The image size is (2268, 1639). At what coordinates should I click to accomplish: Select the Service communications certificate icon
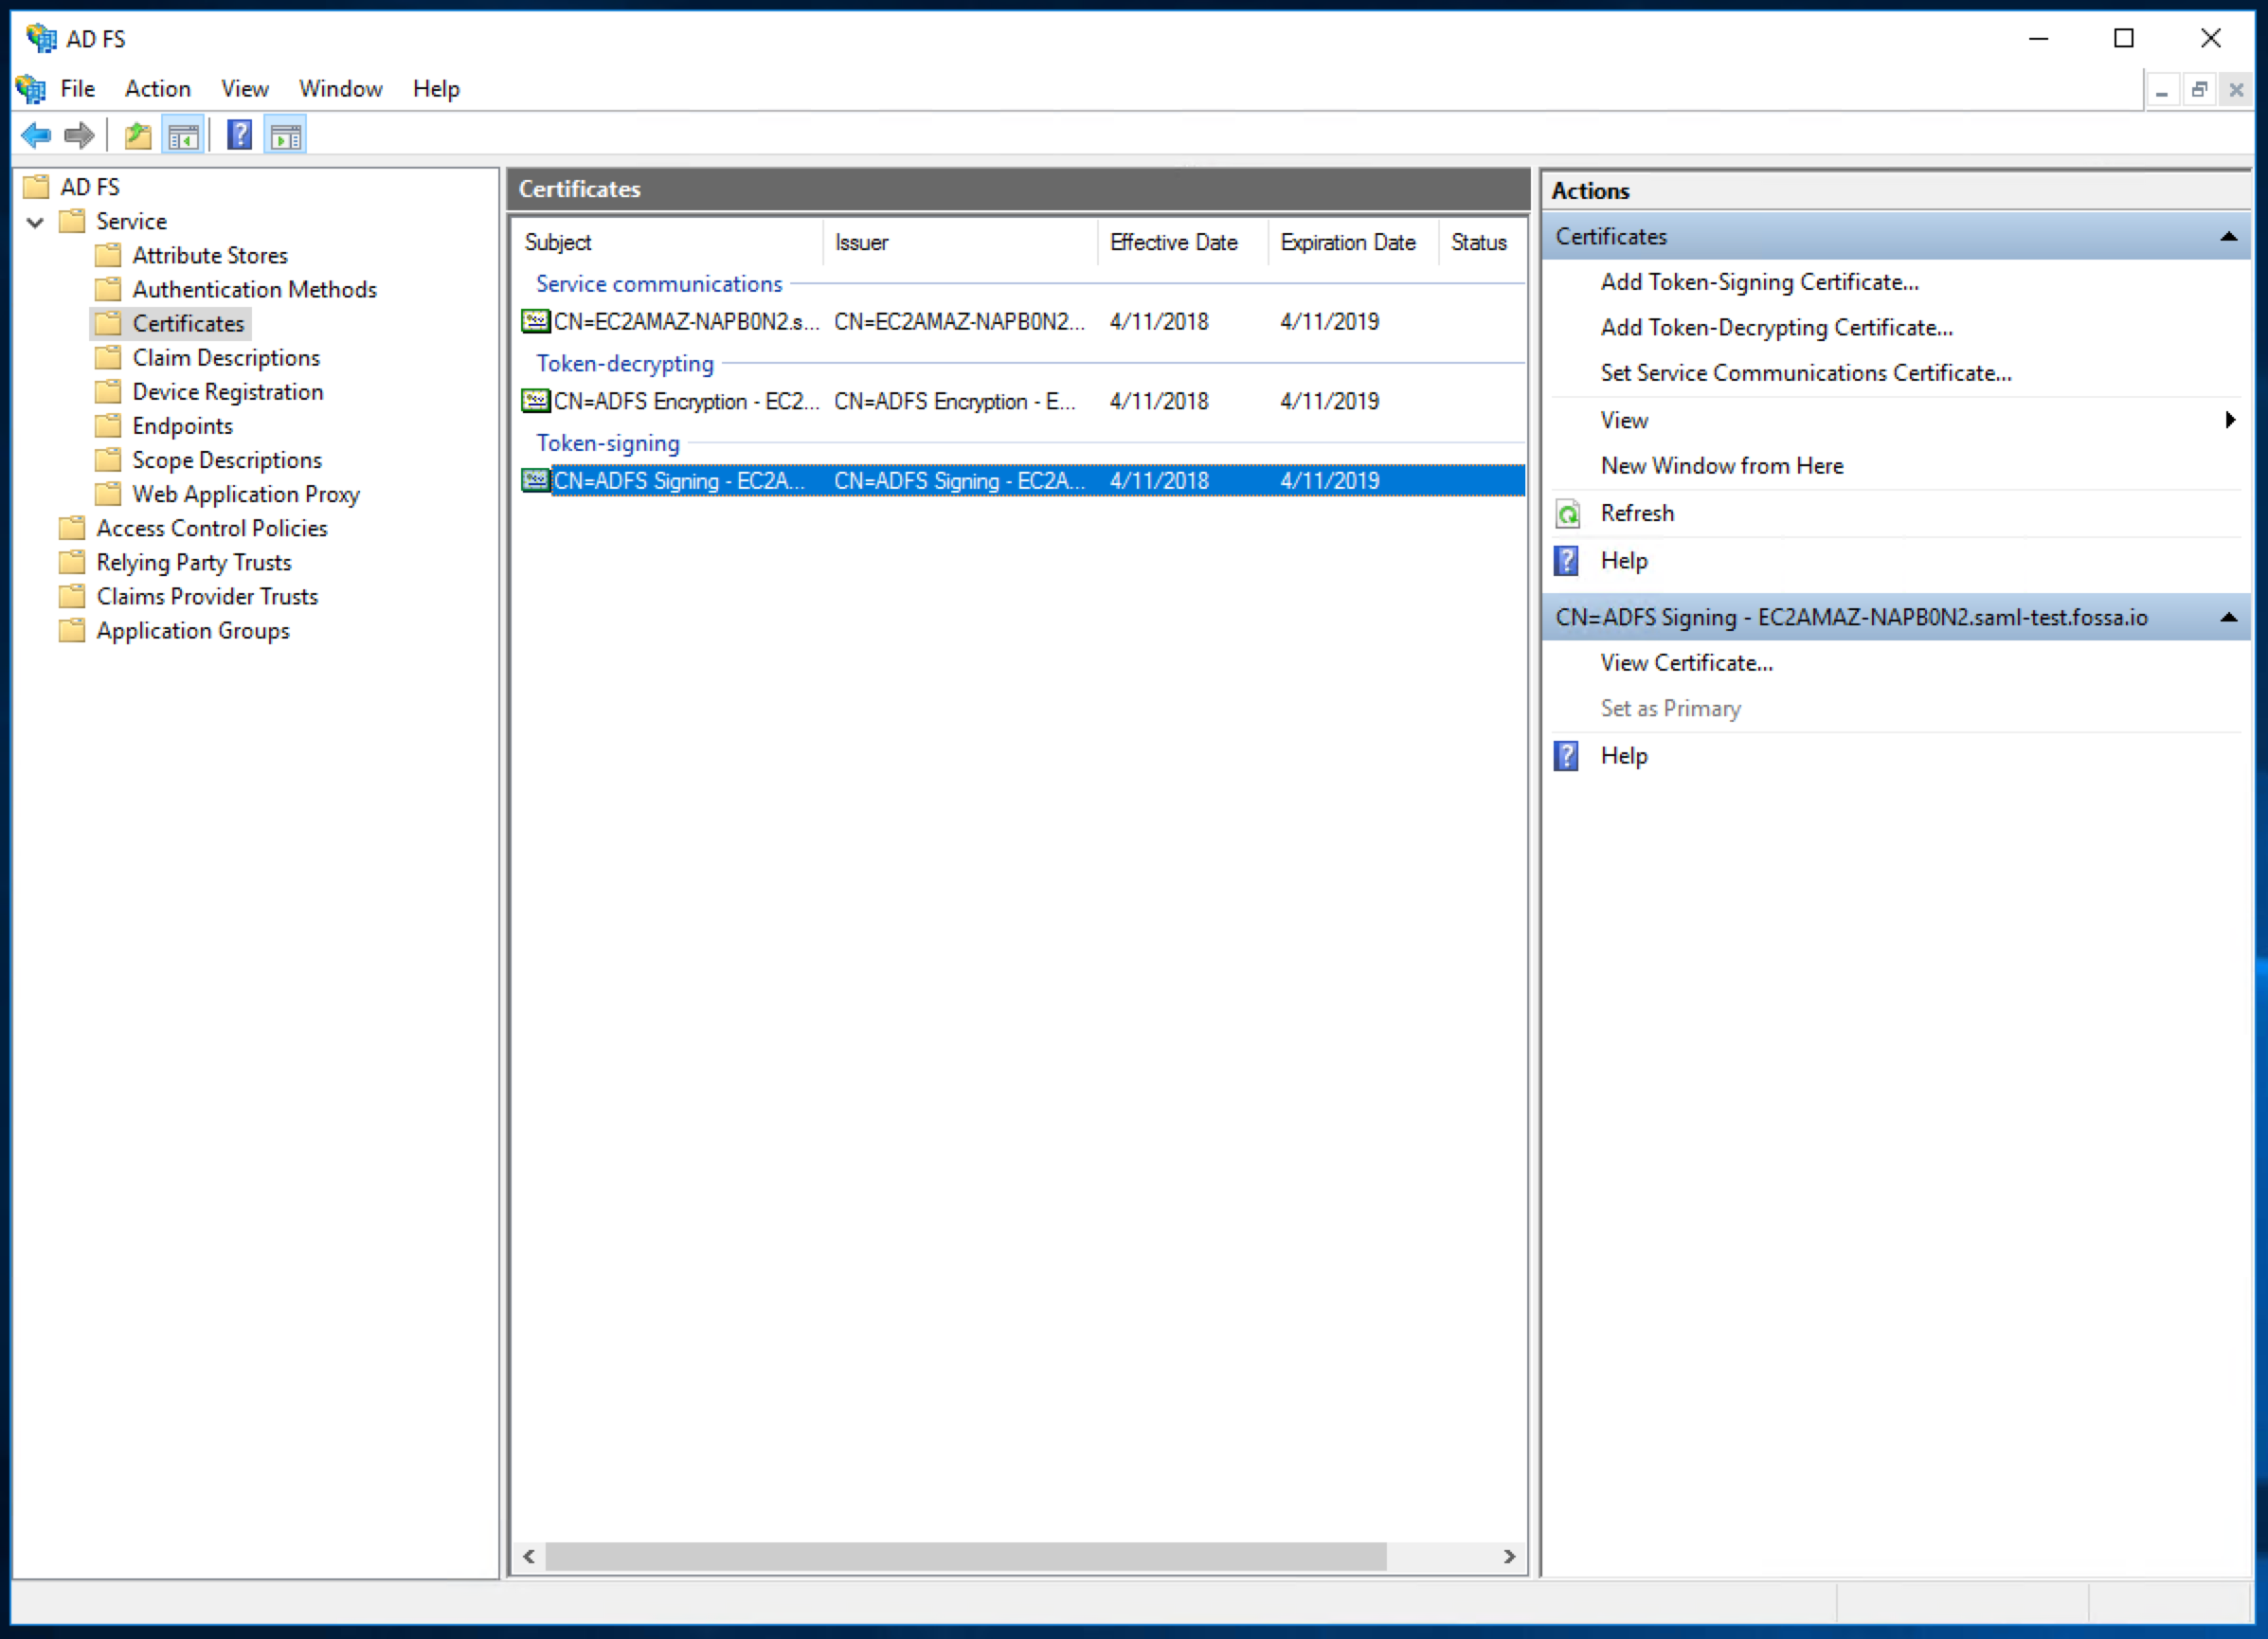[536, 322]
